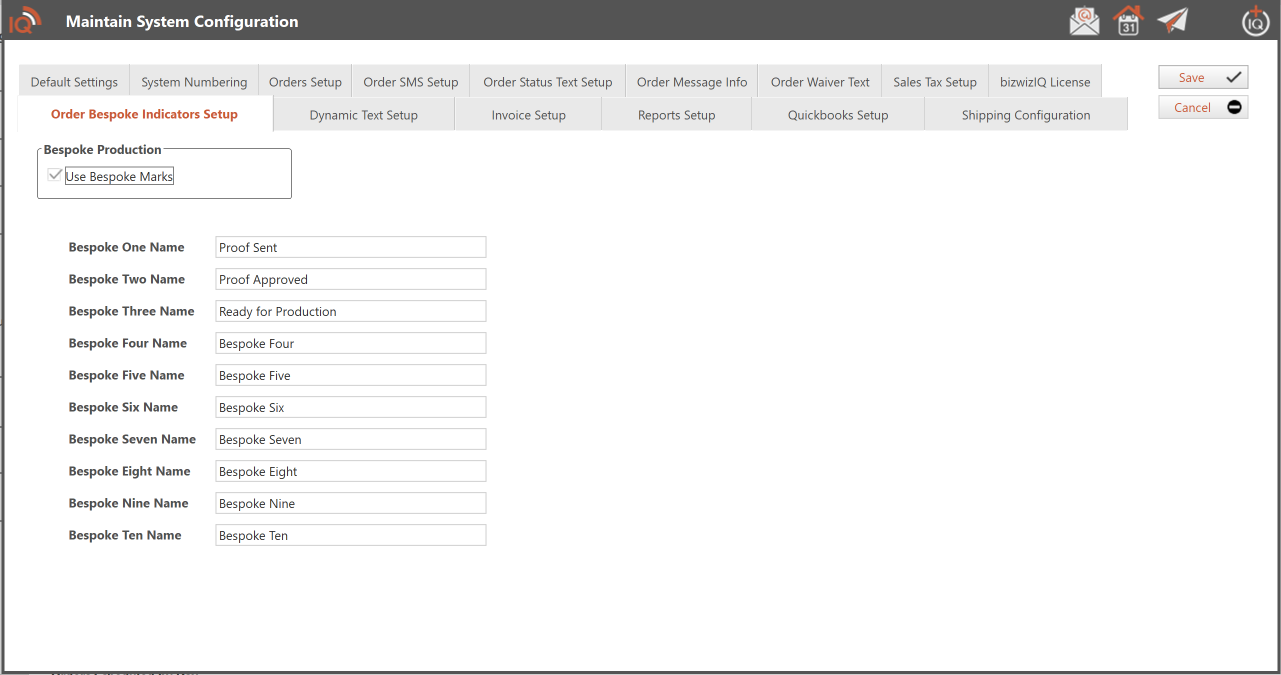The image size is (1281, 675).
Task: Focus the Bespoke Three Name text box
Action: [x=350, y=311]
